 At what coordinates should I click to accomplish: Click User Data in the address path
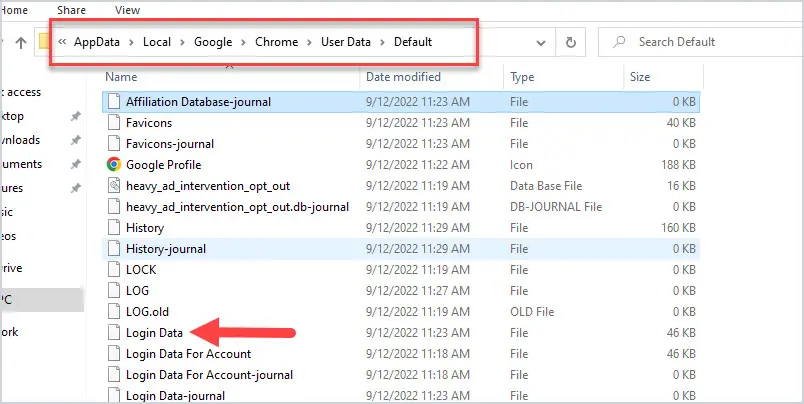(346, 42)
